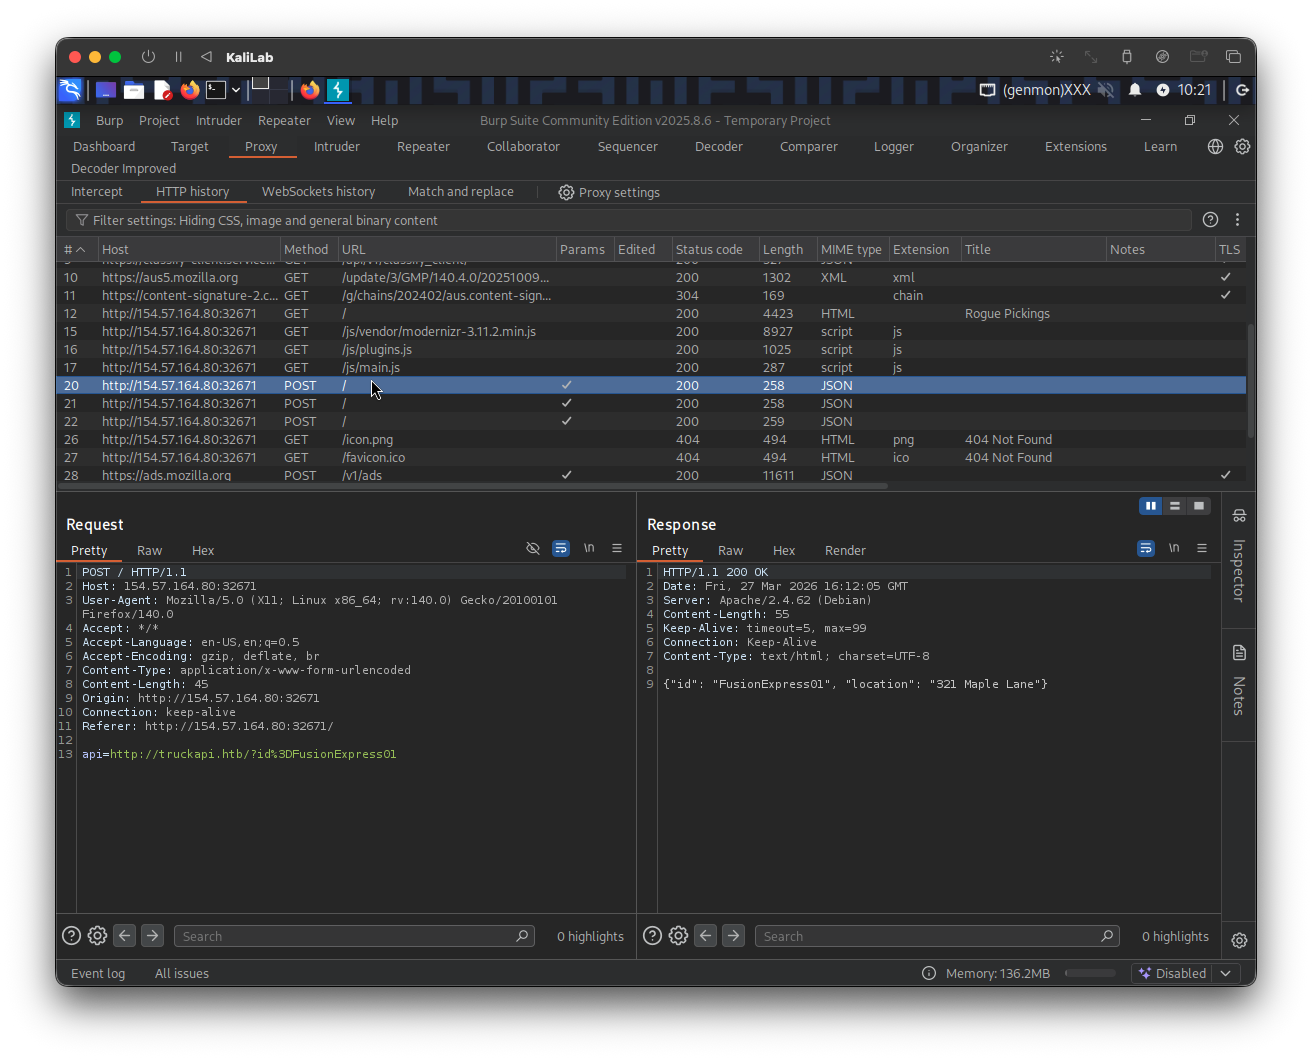Viewport: 1312px width, 1060px height.
Task: Open the Request editor hamburger menu
Action: pyautogui.click(x=617, y=549)
